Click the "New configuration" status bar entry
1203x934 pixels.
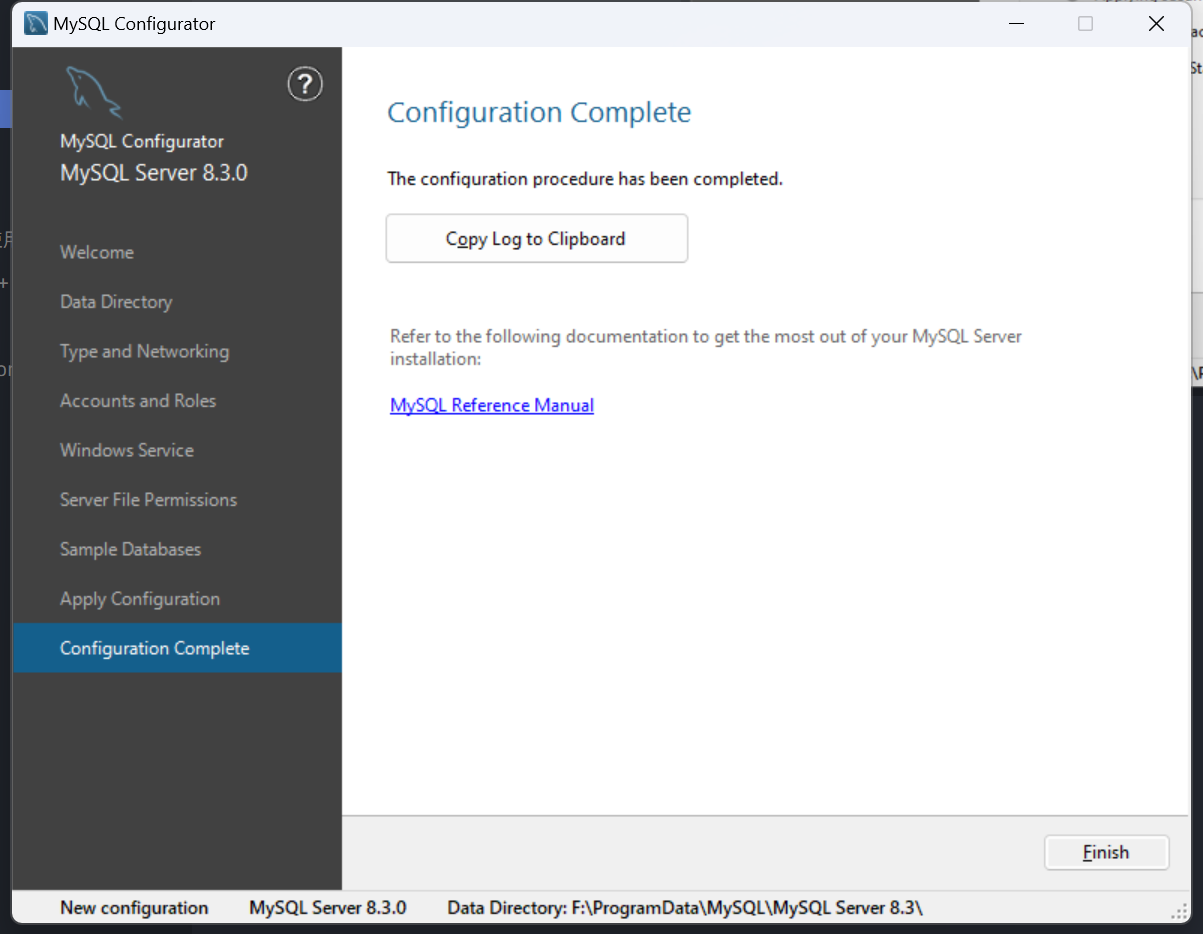(134, 908)
